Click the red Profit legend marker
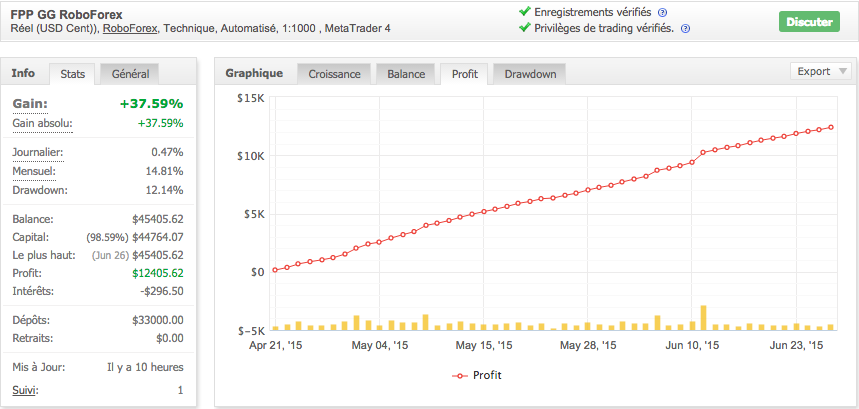The height and width of the screenshot is (409, 859). [x=460, y=376]
